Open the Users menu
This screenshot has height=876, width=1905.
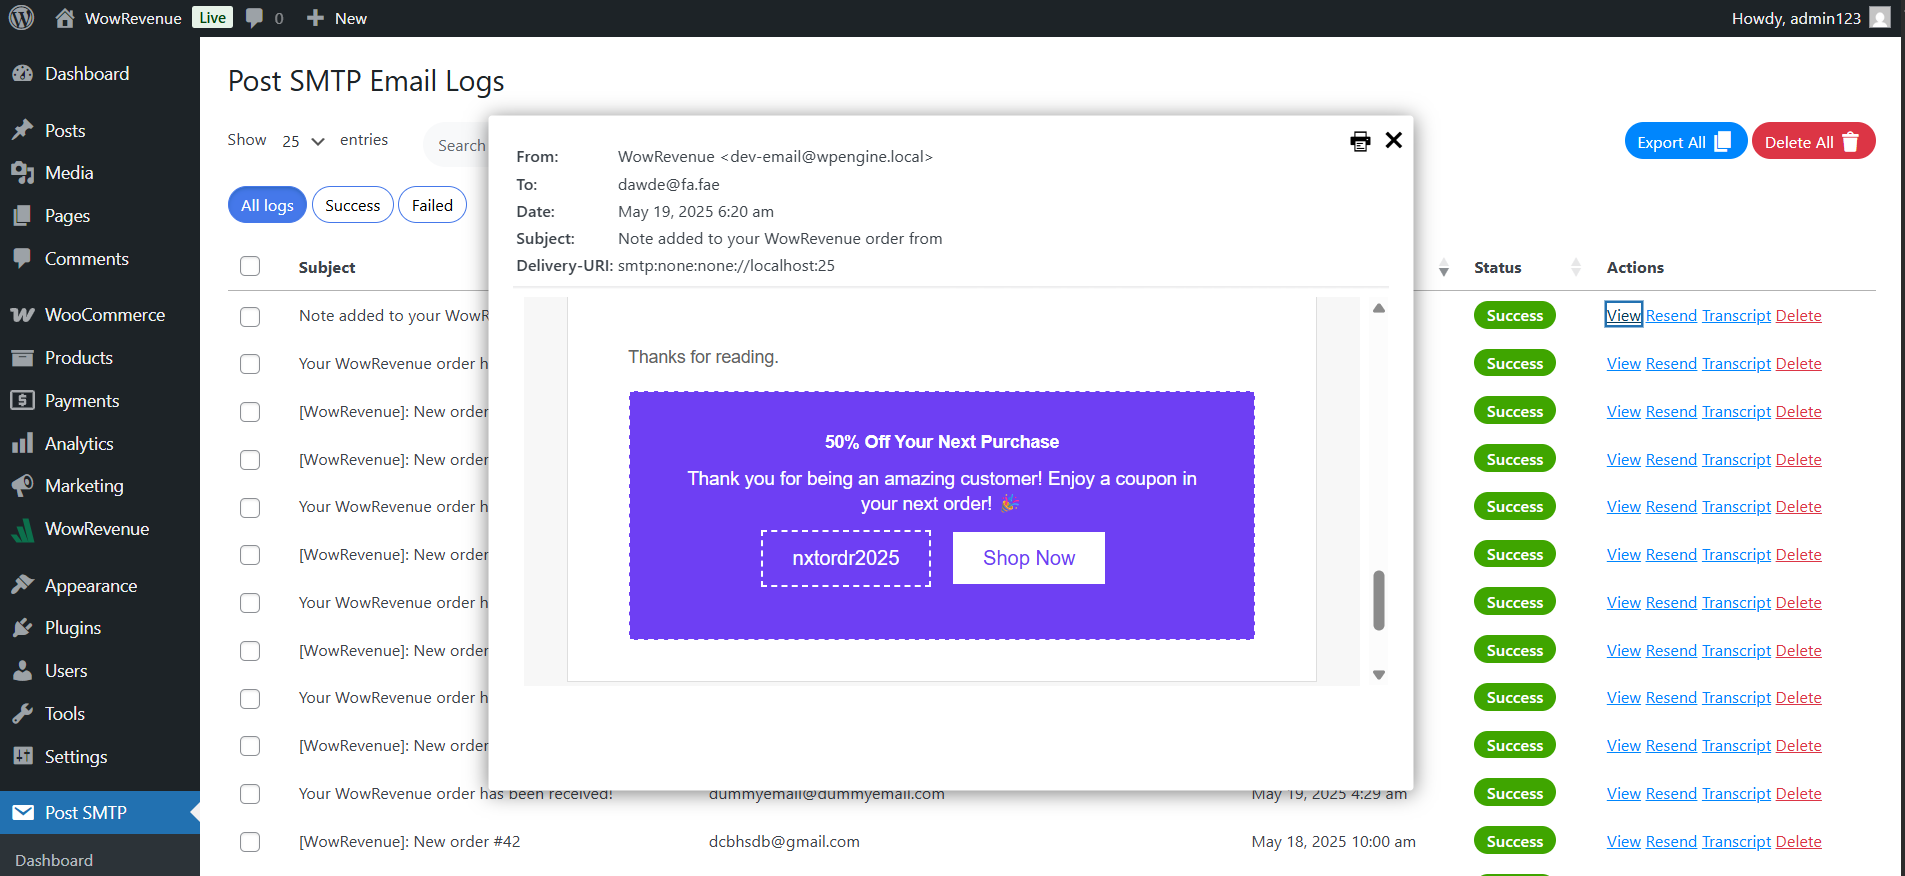click(x=100, y=671)
